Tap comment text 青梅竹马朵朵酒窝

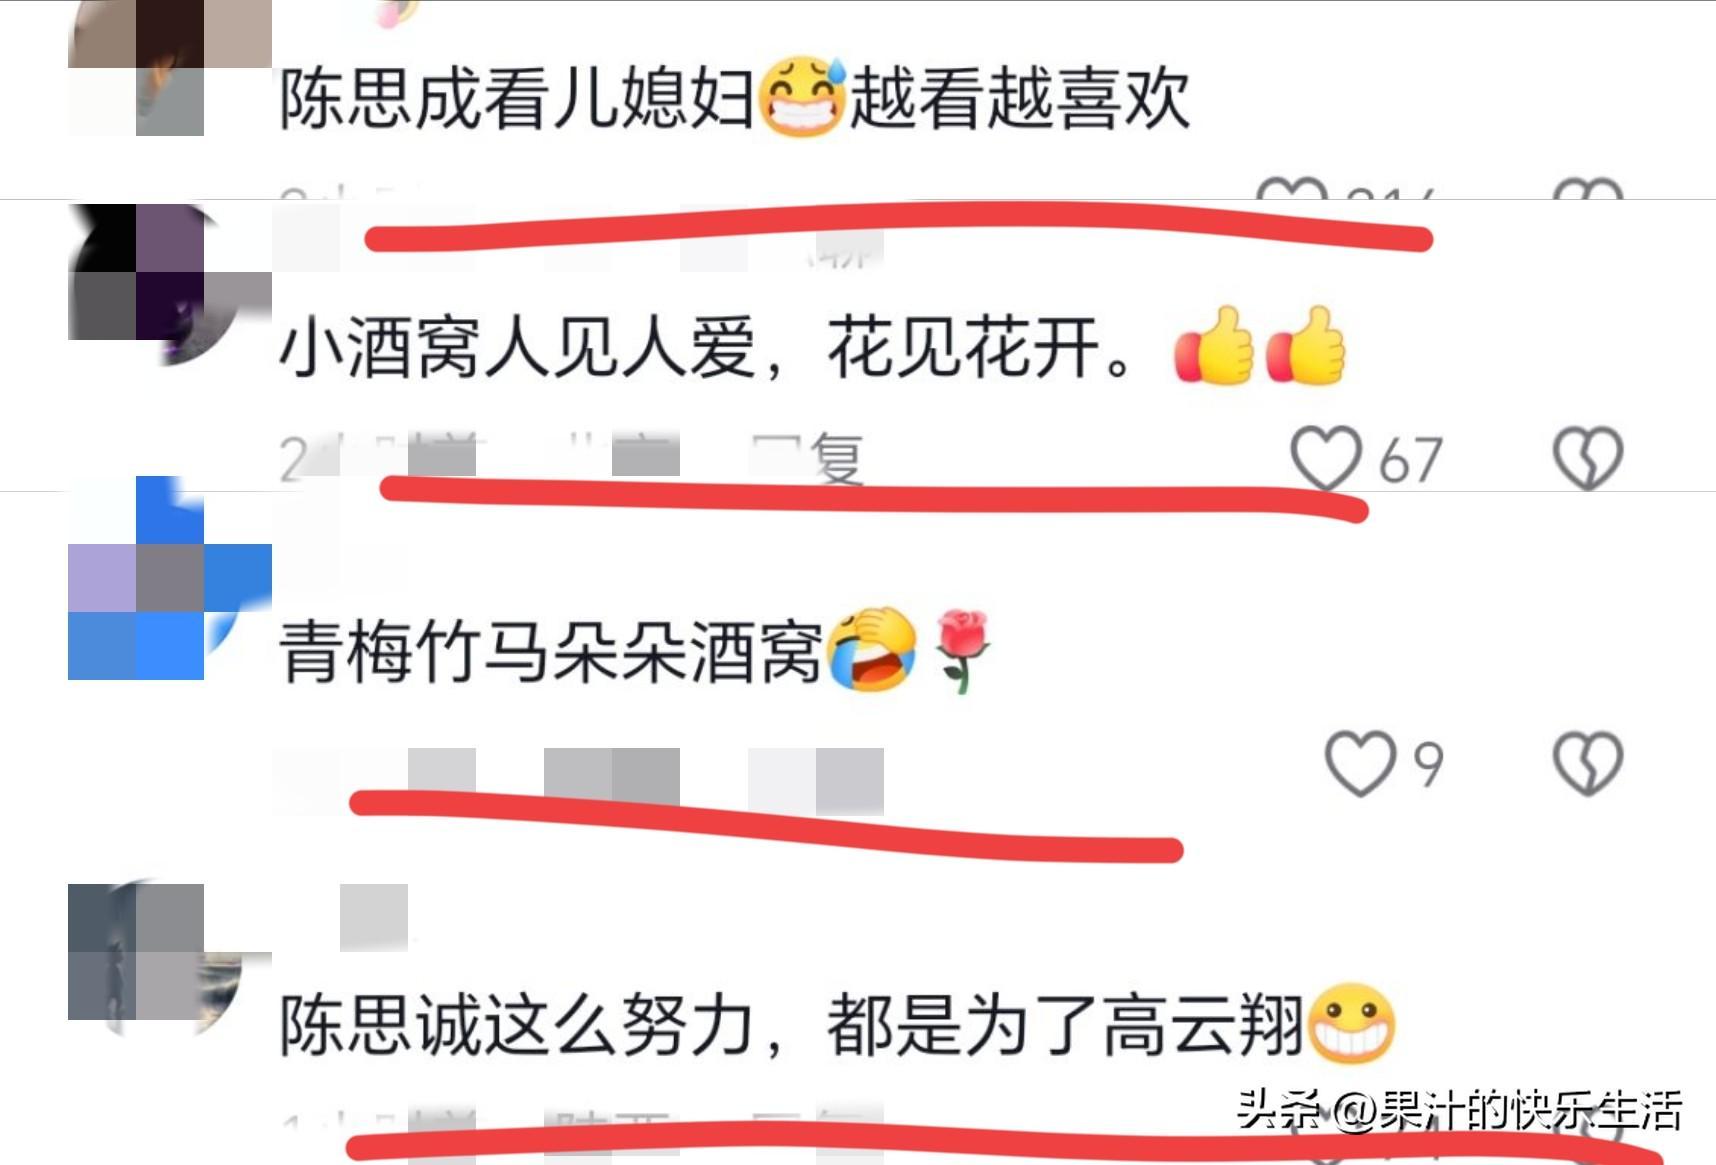(551, 652)
